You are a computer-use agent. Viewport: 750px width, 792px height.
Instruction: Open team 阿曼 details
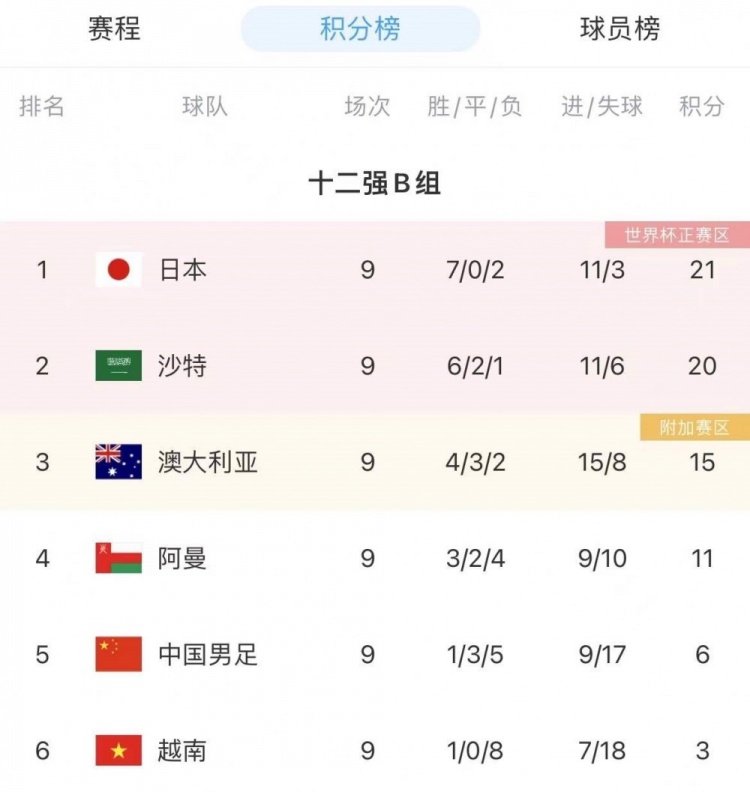(x=182, y=558)
